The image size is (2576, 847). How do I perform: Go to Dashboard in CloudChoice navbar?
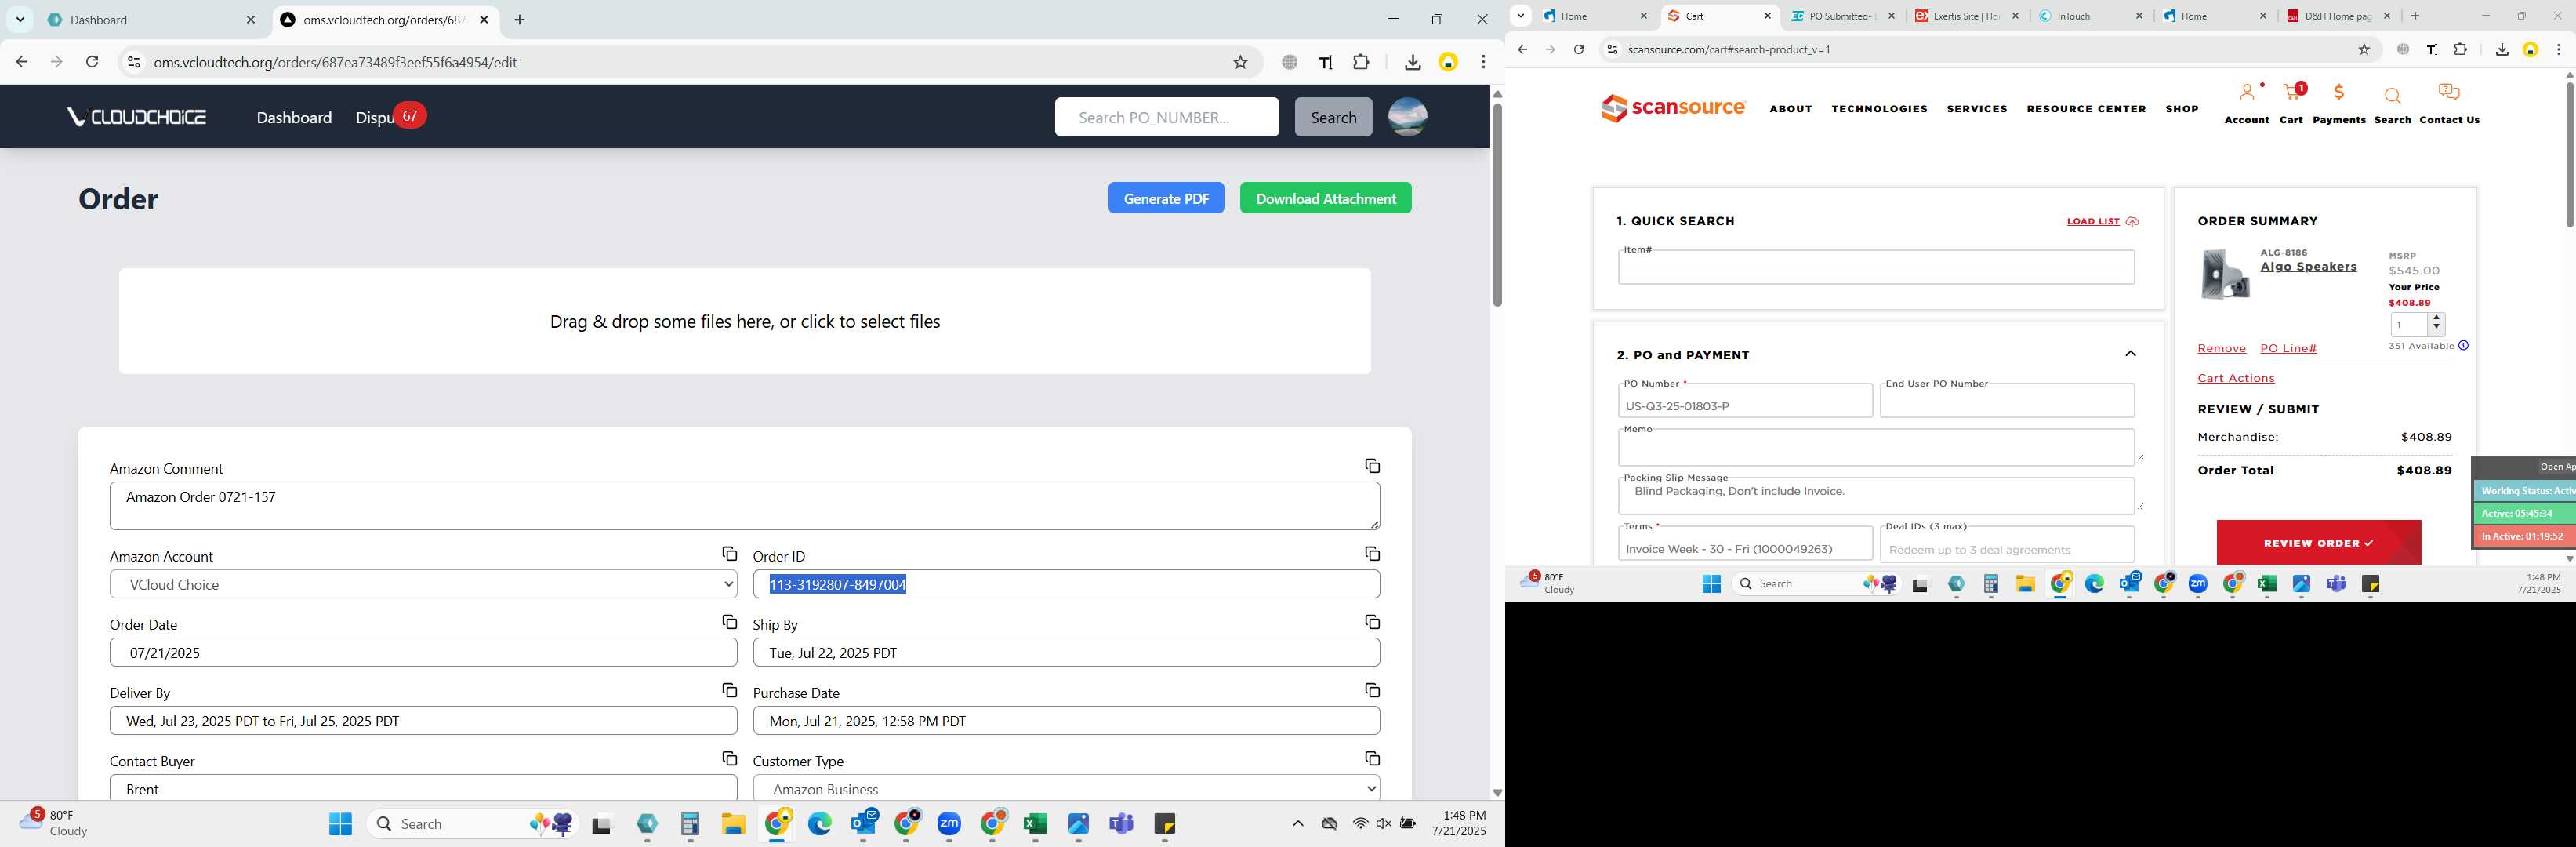[x=294, y=117]
